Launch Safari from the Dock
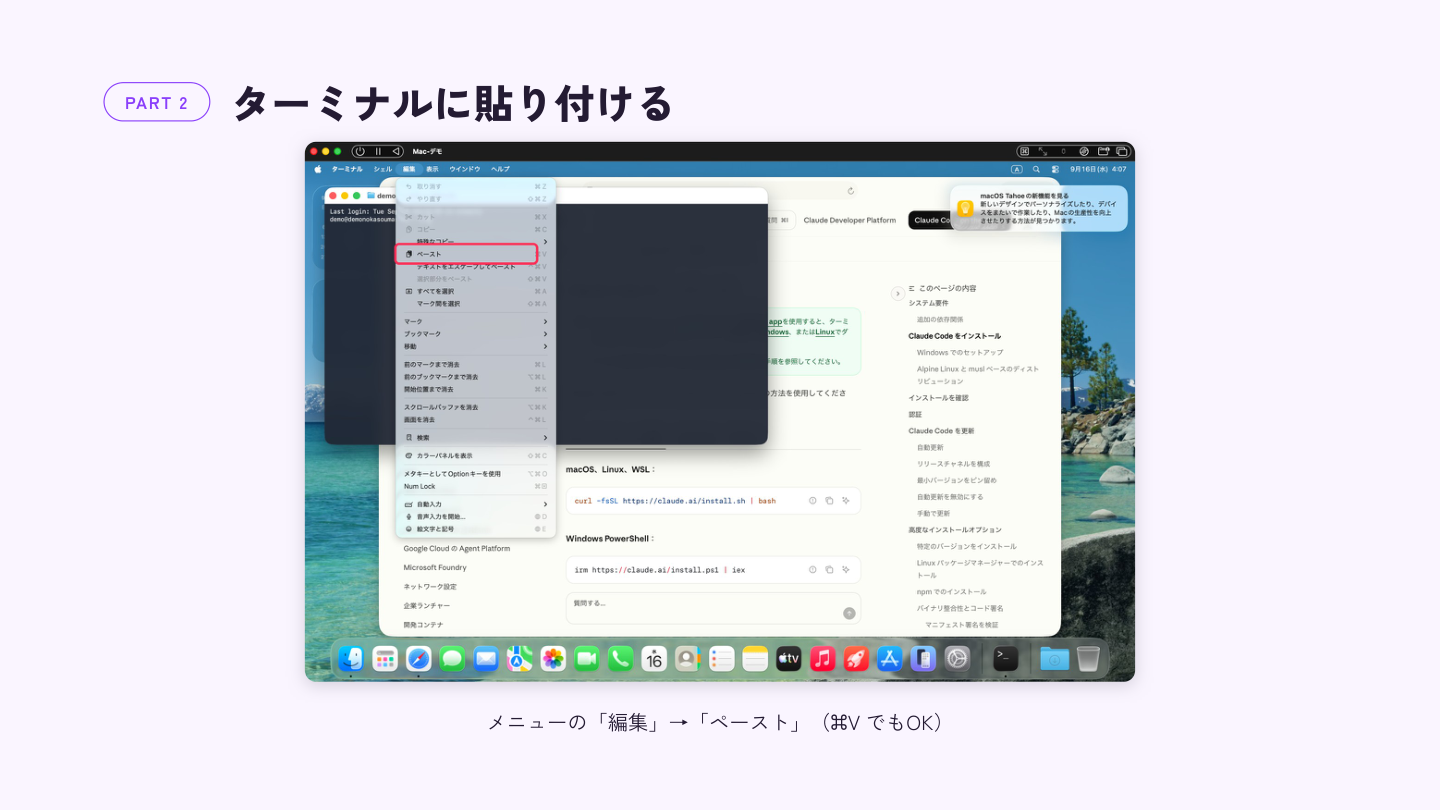 point(419,658)
